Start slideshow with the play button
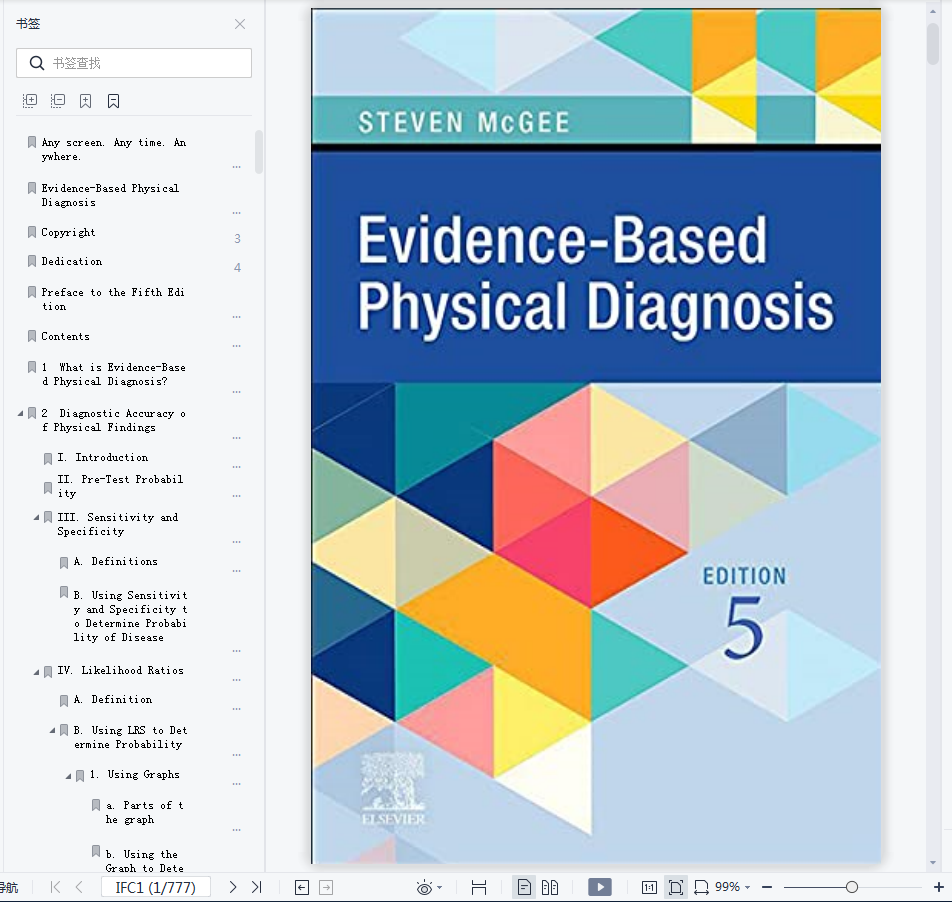The image size is (952, 902). point(600,887)
